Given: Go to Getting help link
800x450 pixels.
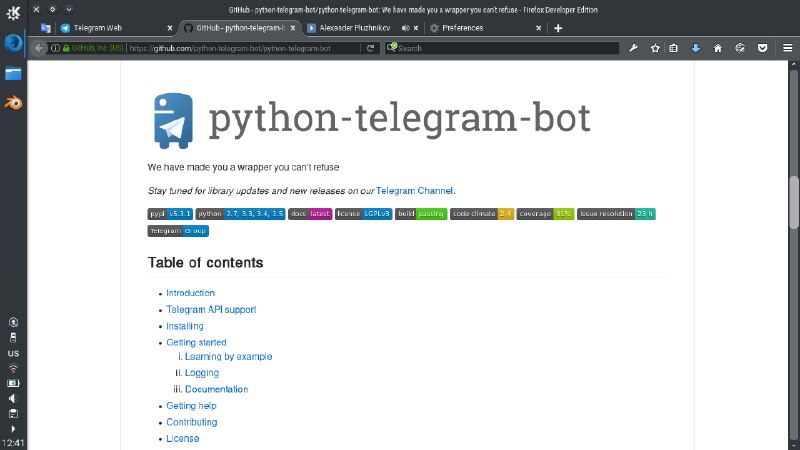Looking at the screenshot, I should click(191, 406).
